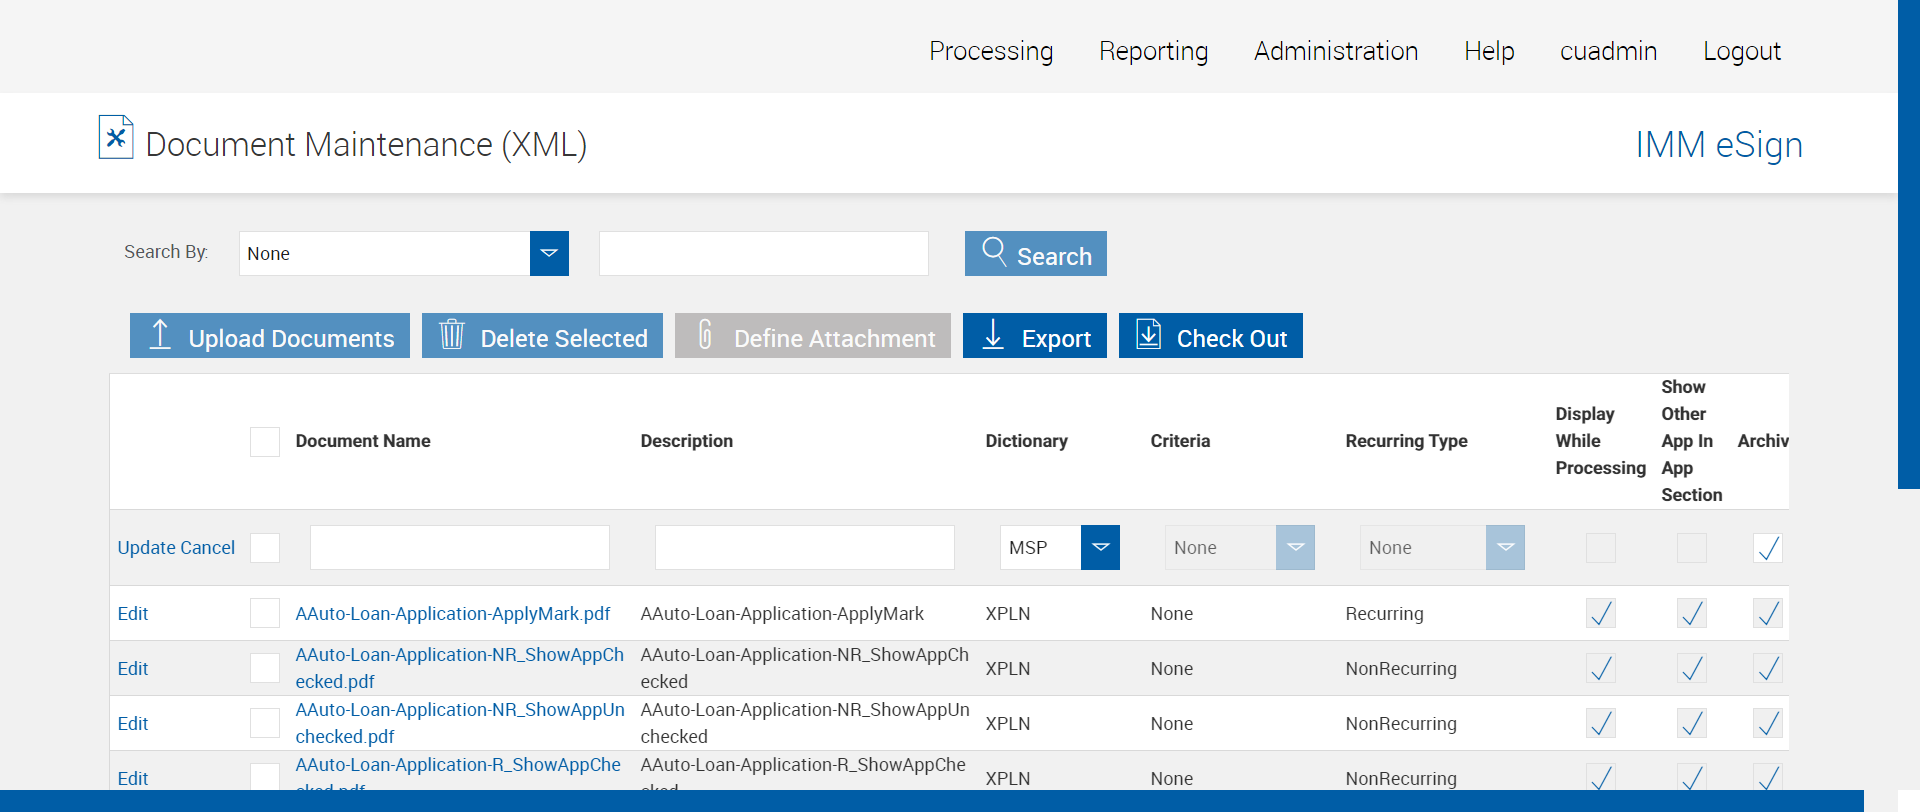This screenshot has height=812, width=1920.
Task: Toggle Archive checkbox in the editing row
Action: click(x=1767, y=548)
